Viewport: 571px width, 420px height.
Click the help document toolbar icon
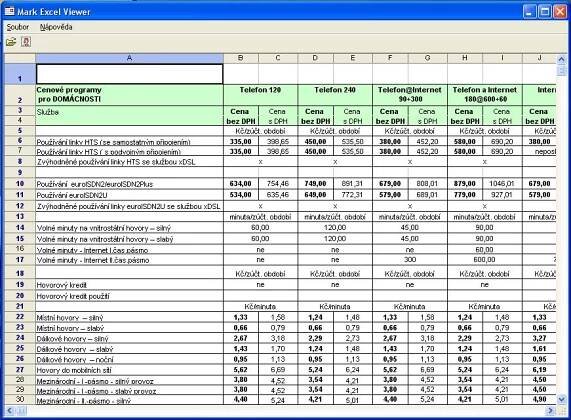tap(26, 42)
